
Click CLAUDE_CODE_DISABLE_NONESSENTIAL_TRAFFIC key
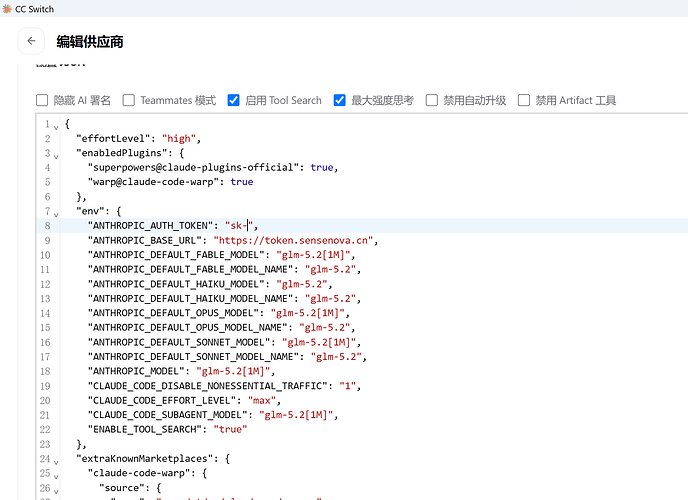(208, 386)
